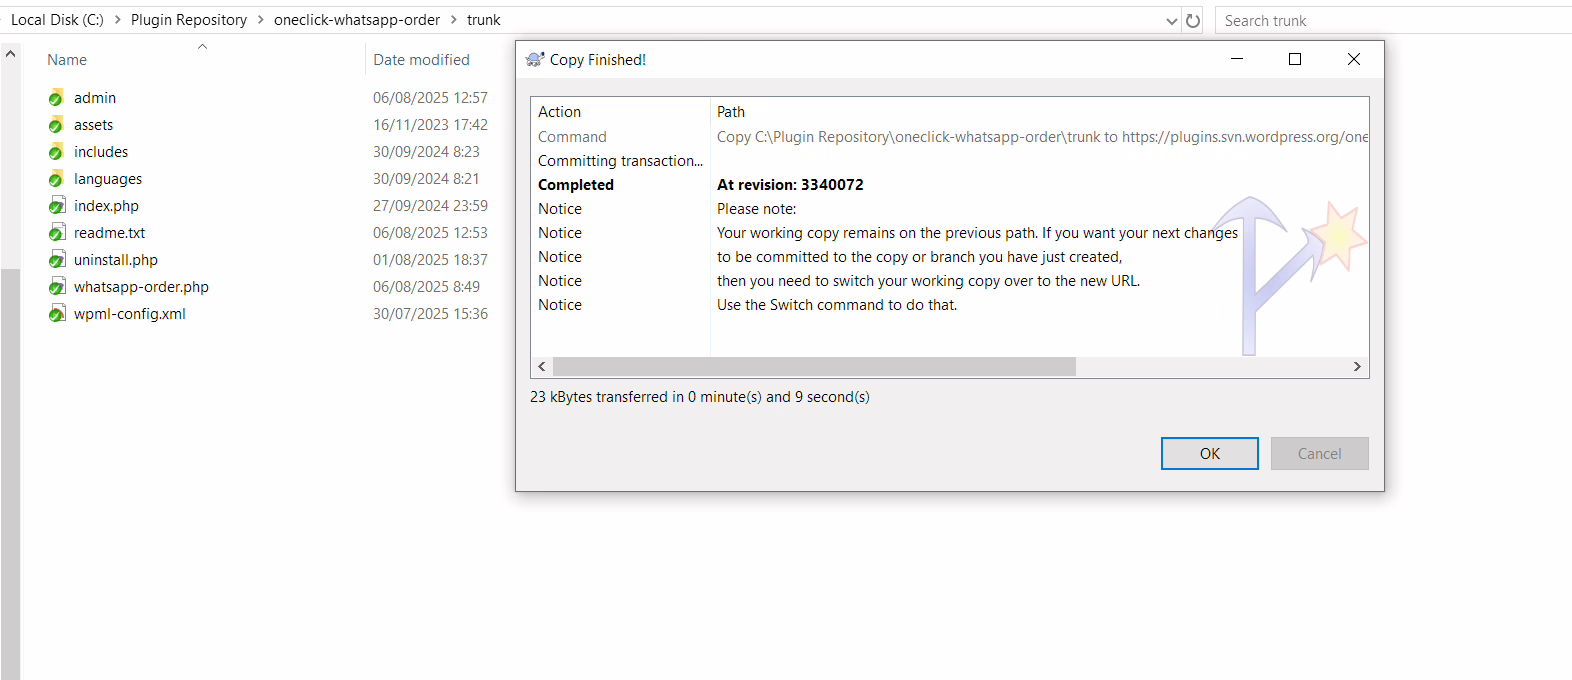Go to oneclick-whatsapp-order breadcrumb
The image size is (1572, 680).
point(357,20)
